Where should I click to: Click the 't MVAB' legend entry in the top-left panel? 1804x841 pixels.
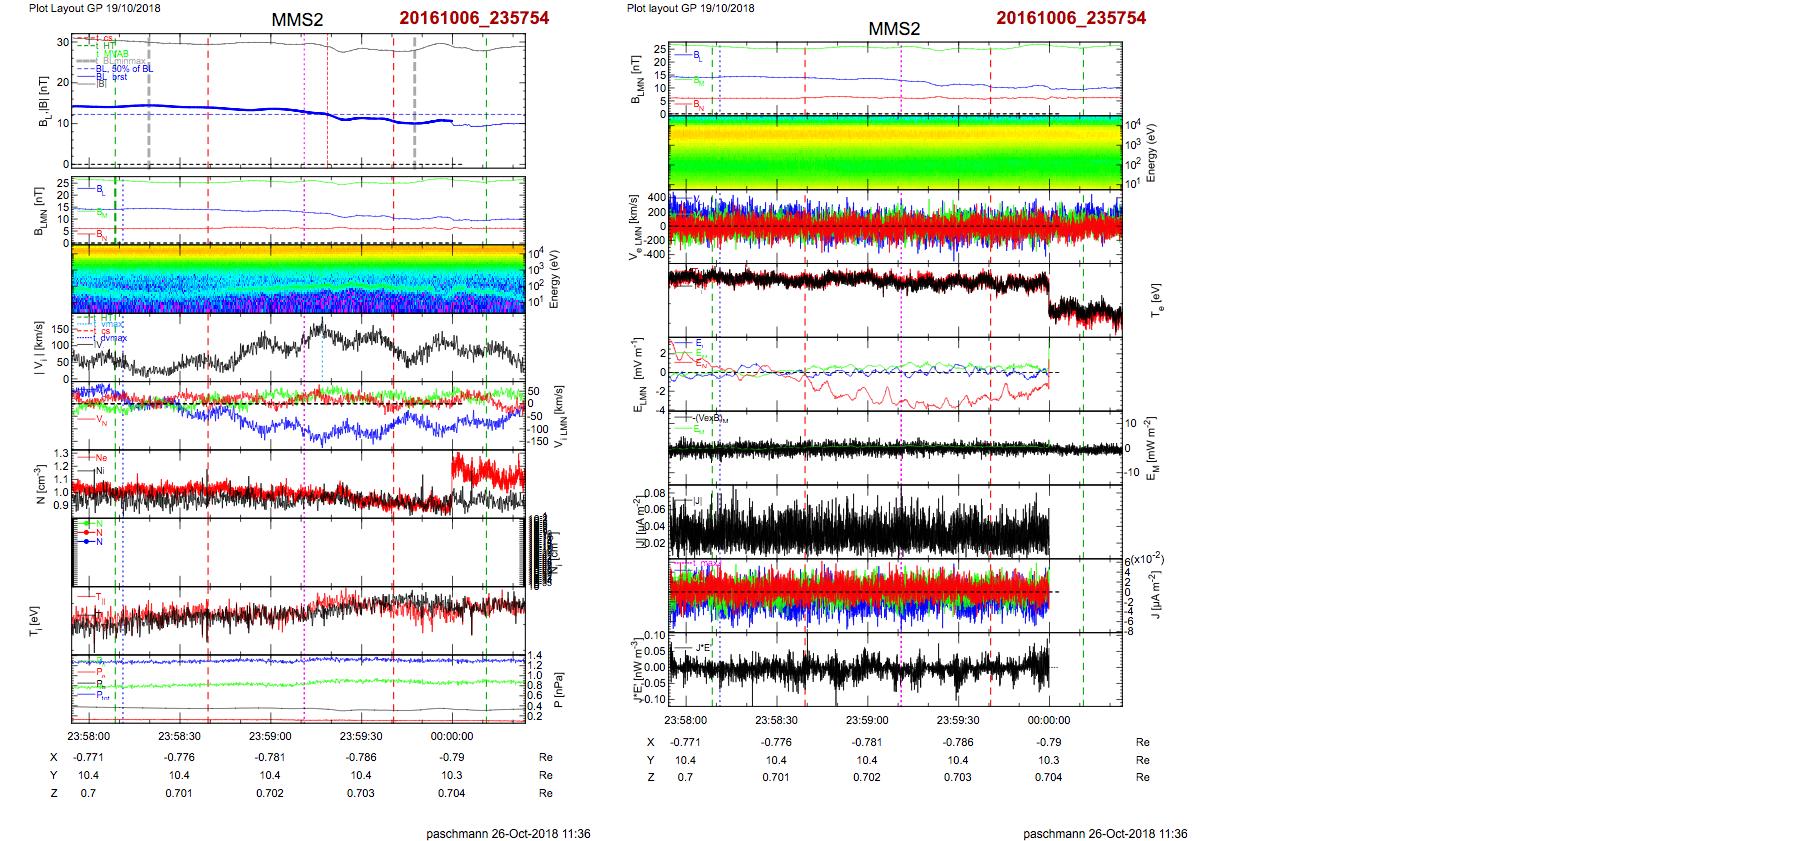click(110, 54)
